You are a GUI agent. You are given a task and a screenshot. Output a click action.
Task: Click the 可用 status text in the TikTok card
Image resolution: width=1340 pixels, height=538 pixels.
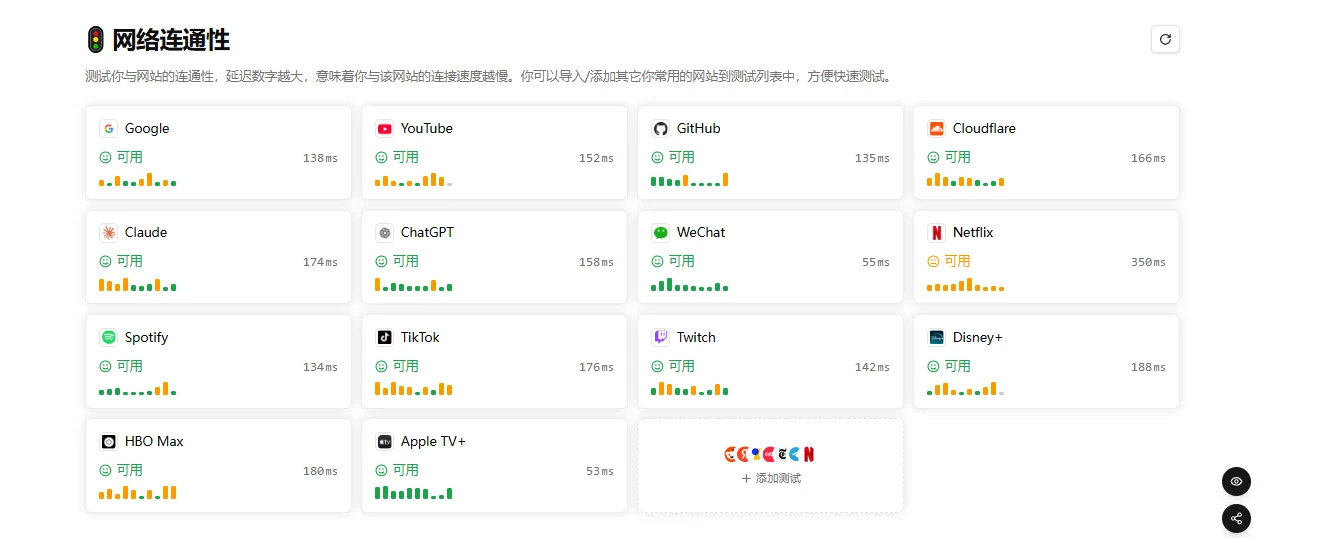click(x=405, y=366)
